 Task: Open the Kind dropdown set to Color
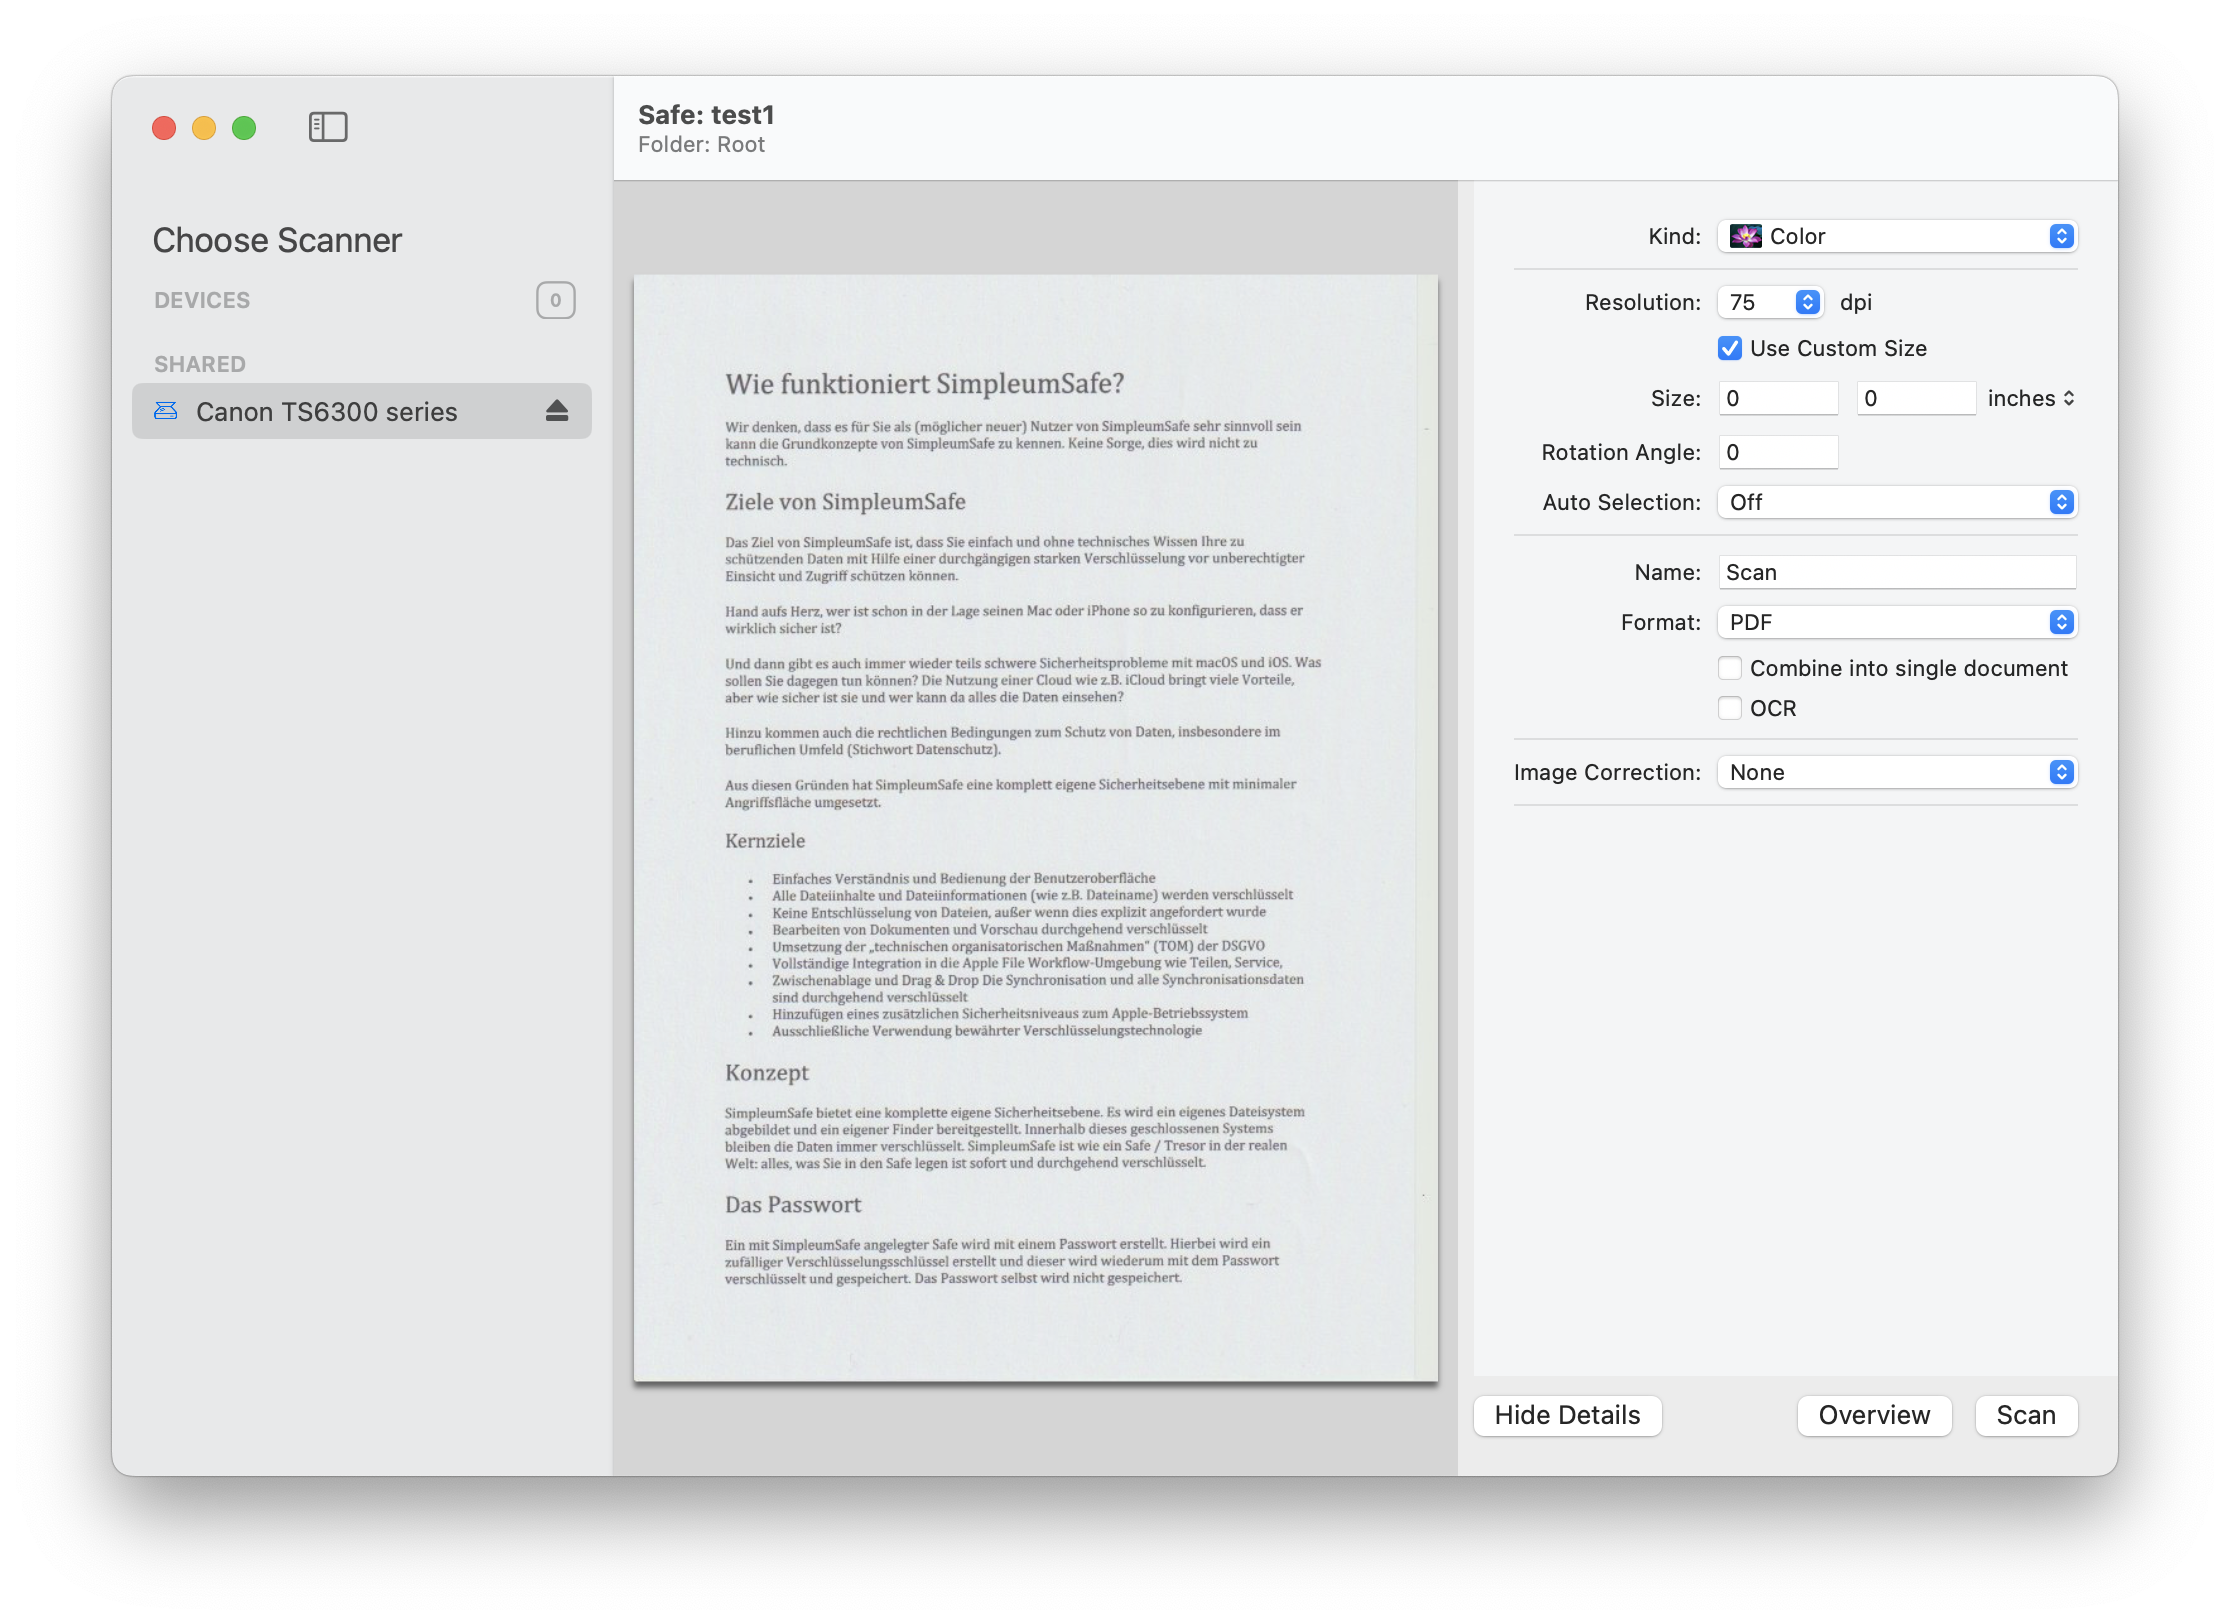click(x=1897, y=236)
